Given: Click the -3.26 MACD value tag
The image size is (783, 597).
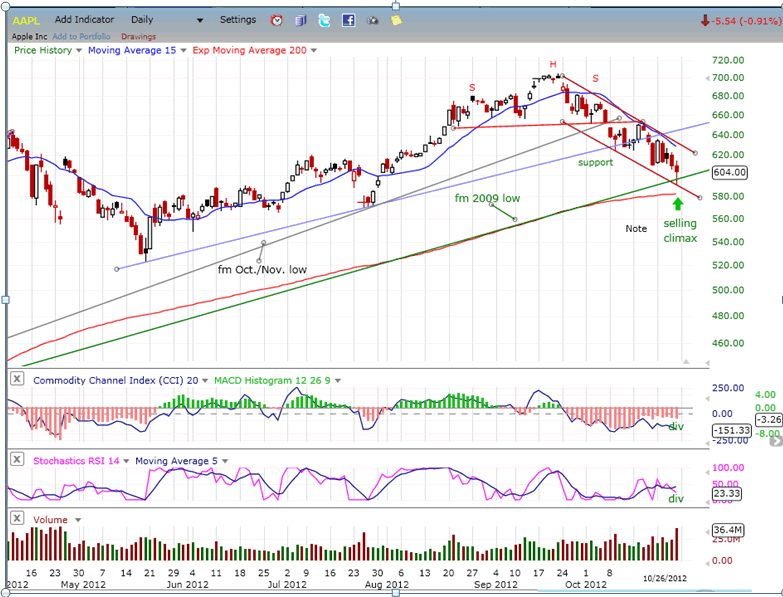Looking at the screenshot, I should [x=770, y=420].
